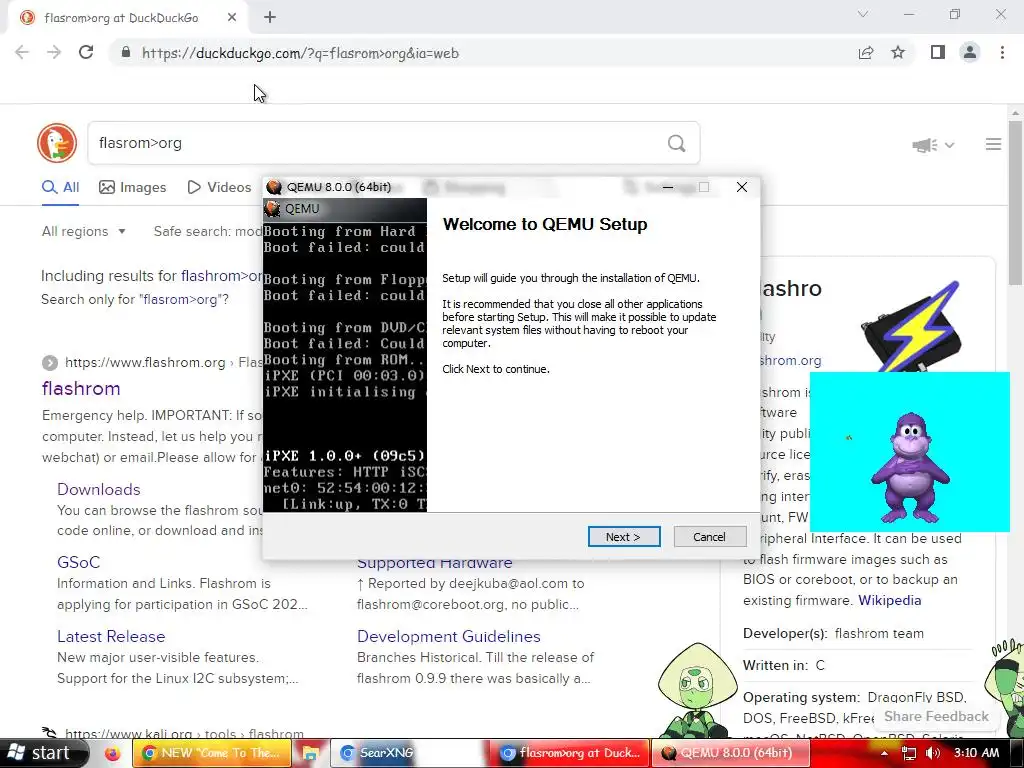
Task: Open the GSoC sitelink
Action: point(78,562)
